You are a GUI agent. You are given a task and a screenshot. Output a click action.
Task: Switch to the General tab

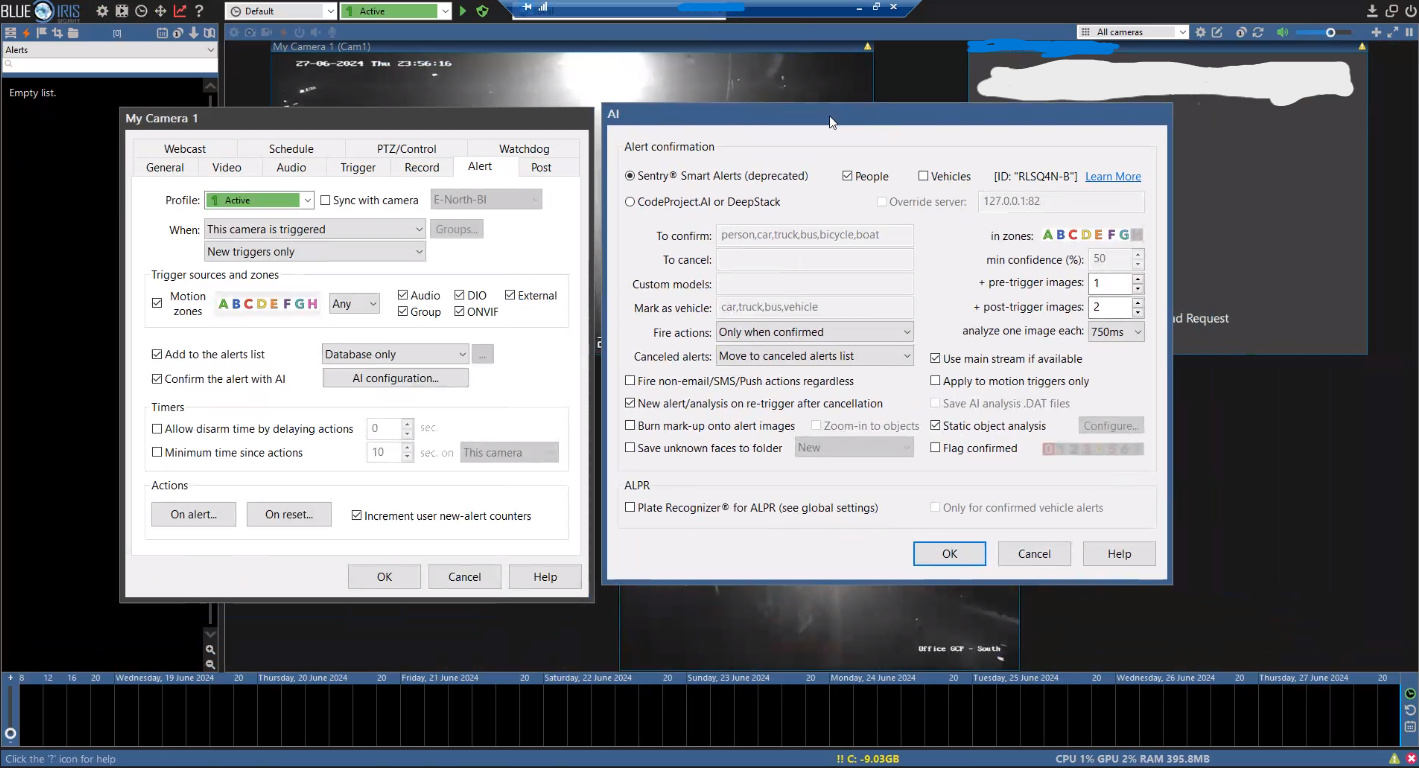click(165, 167)
